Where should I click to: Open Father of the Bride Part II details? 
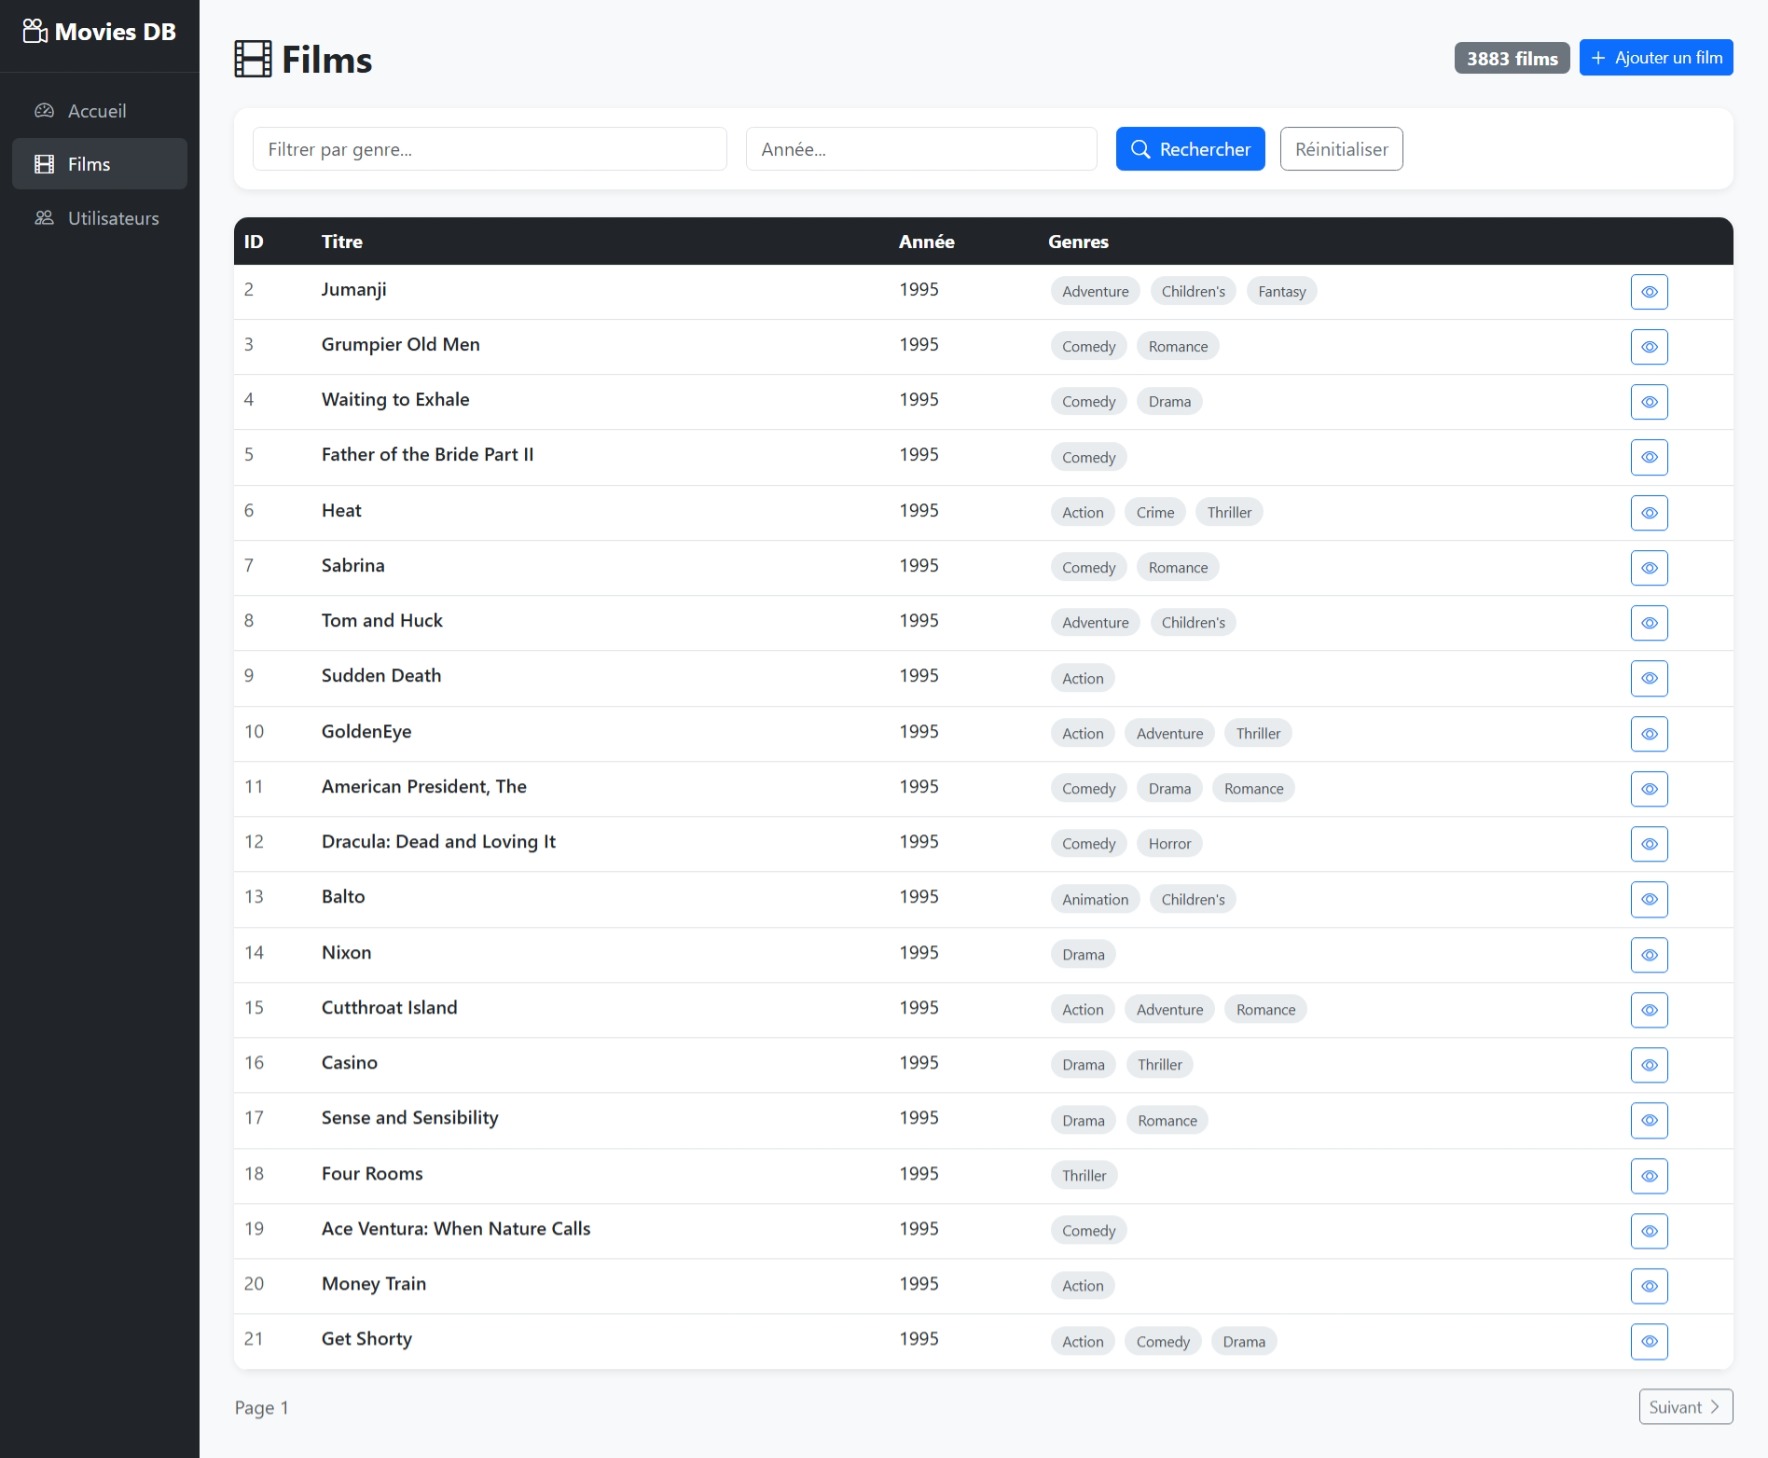point(1649,457)
